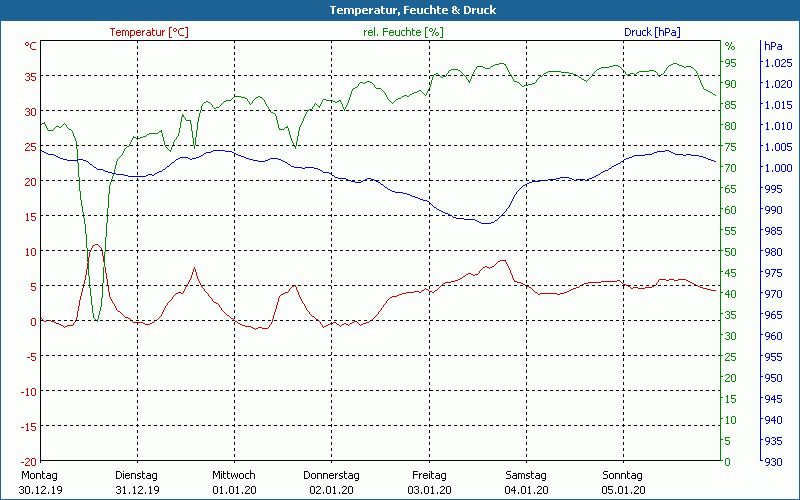The image size is (800, 500).
Task: Click the lowest point of green humidity curve
Action: pos(96,319)
